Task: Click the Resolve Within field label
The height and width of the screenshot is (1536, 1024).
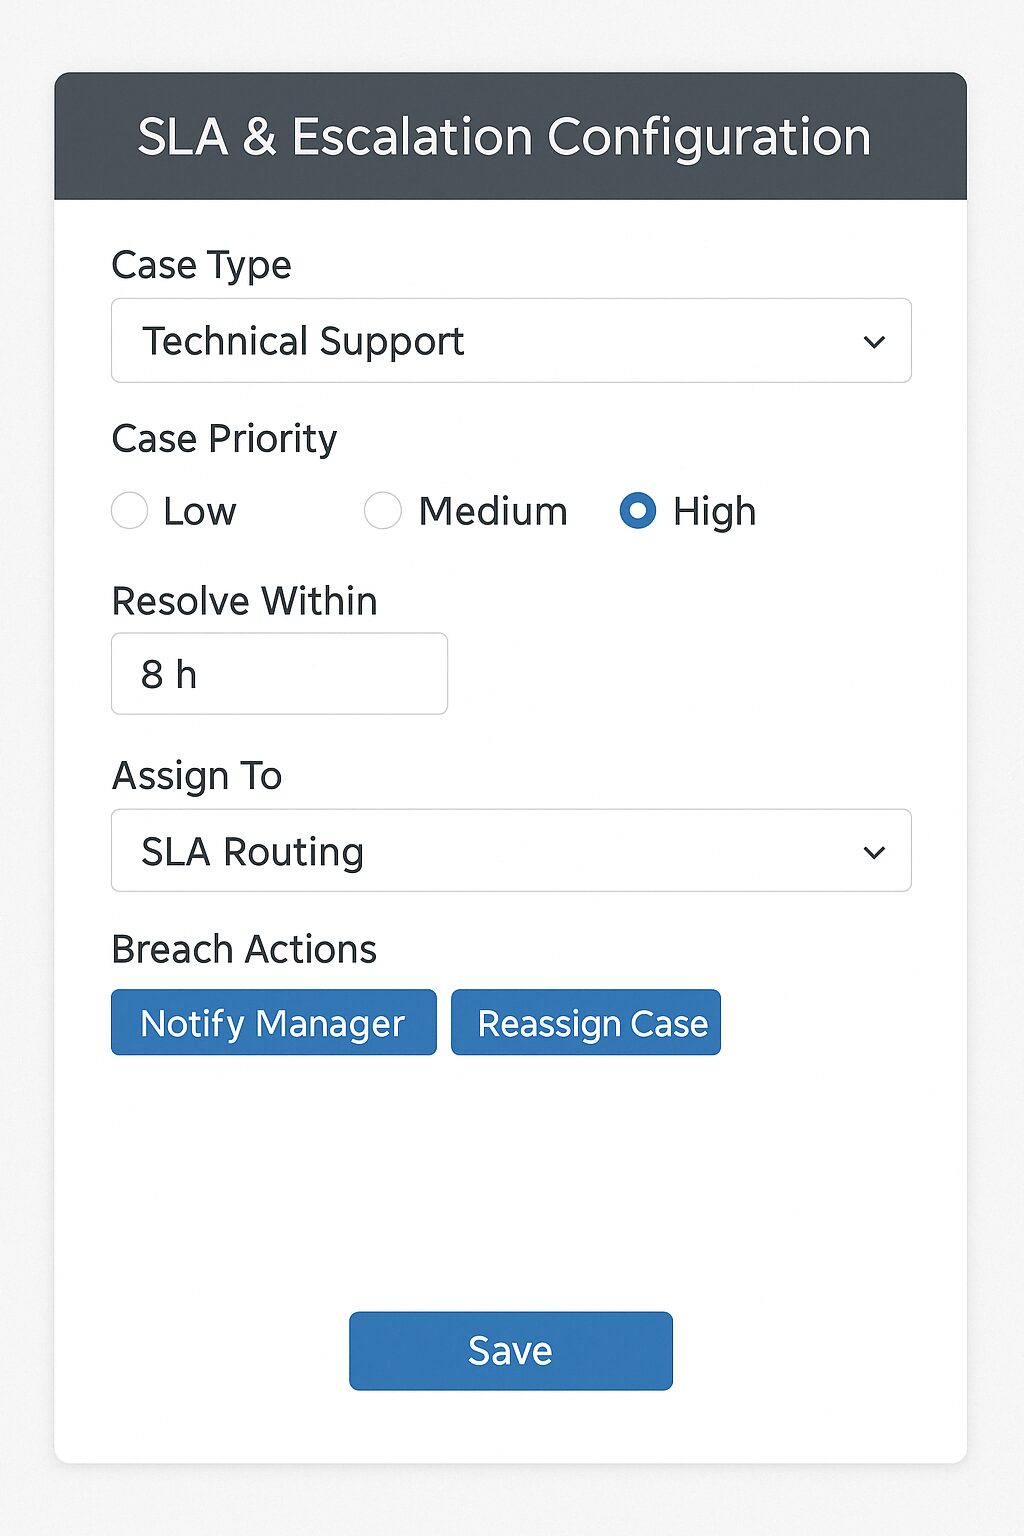Action: 244,602
